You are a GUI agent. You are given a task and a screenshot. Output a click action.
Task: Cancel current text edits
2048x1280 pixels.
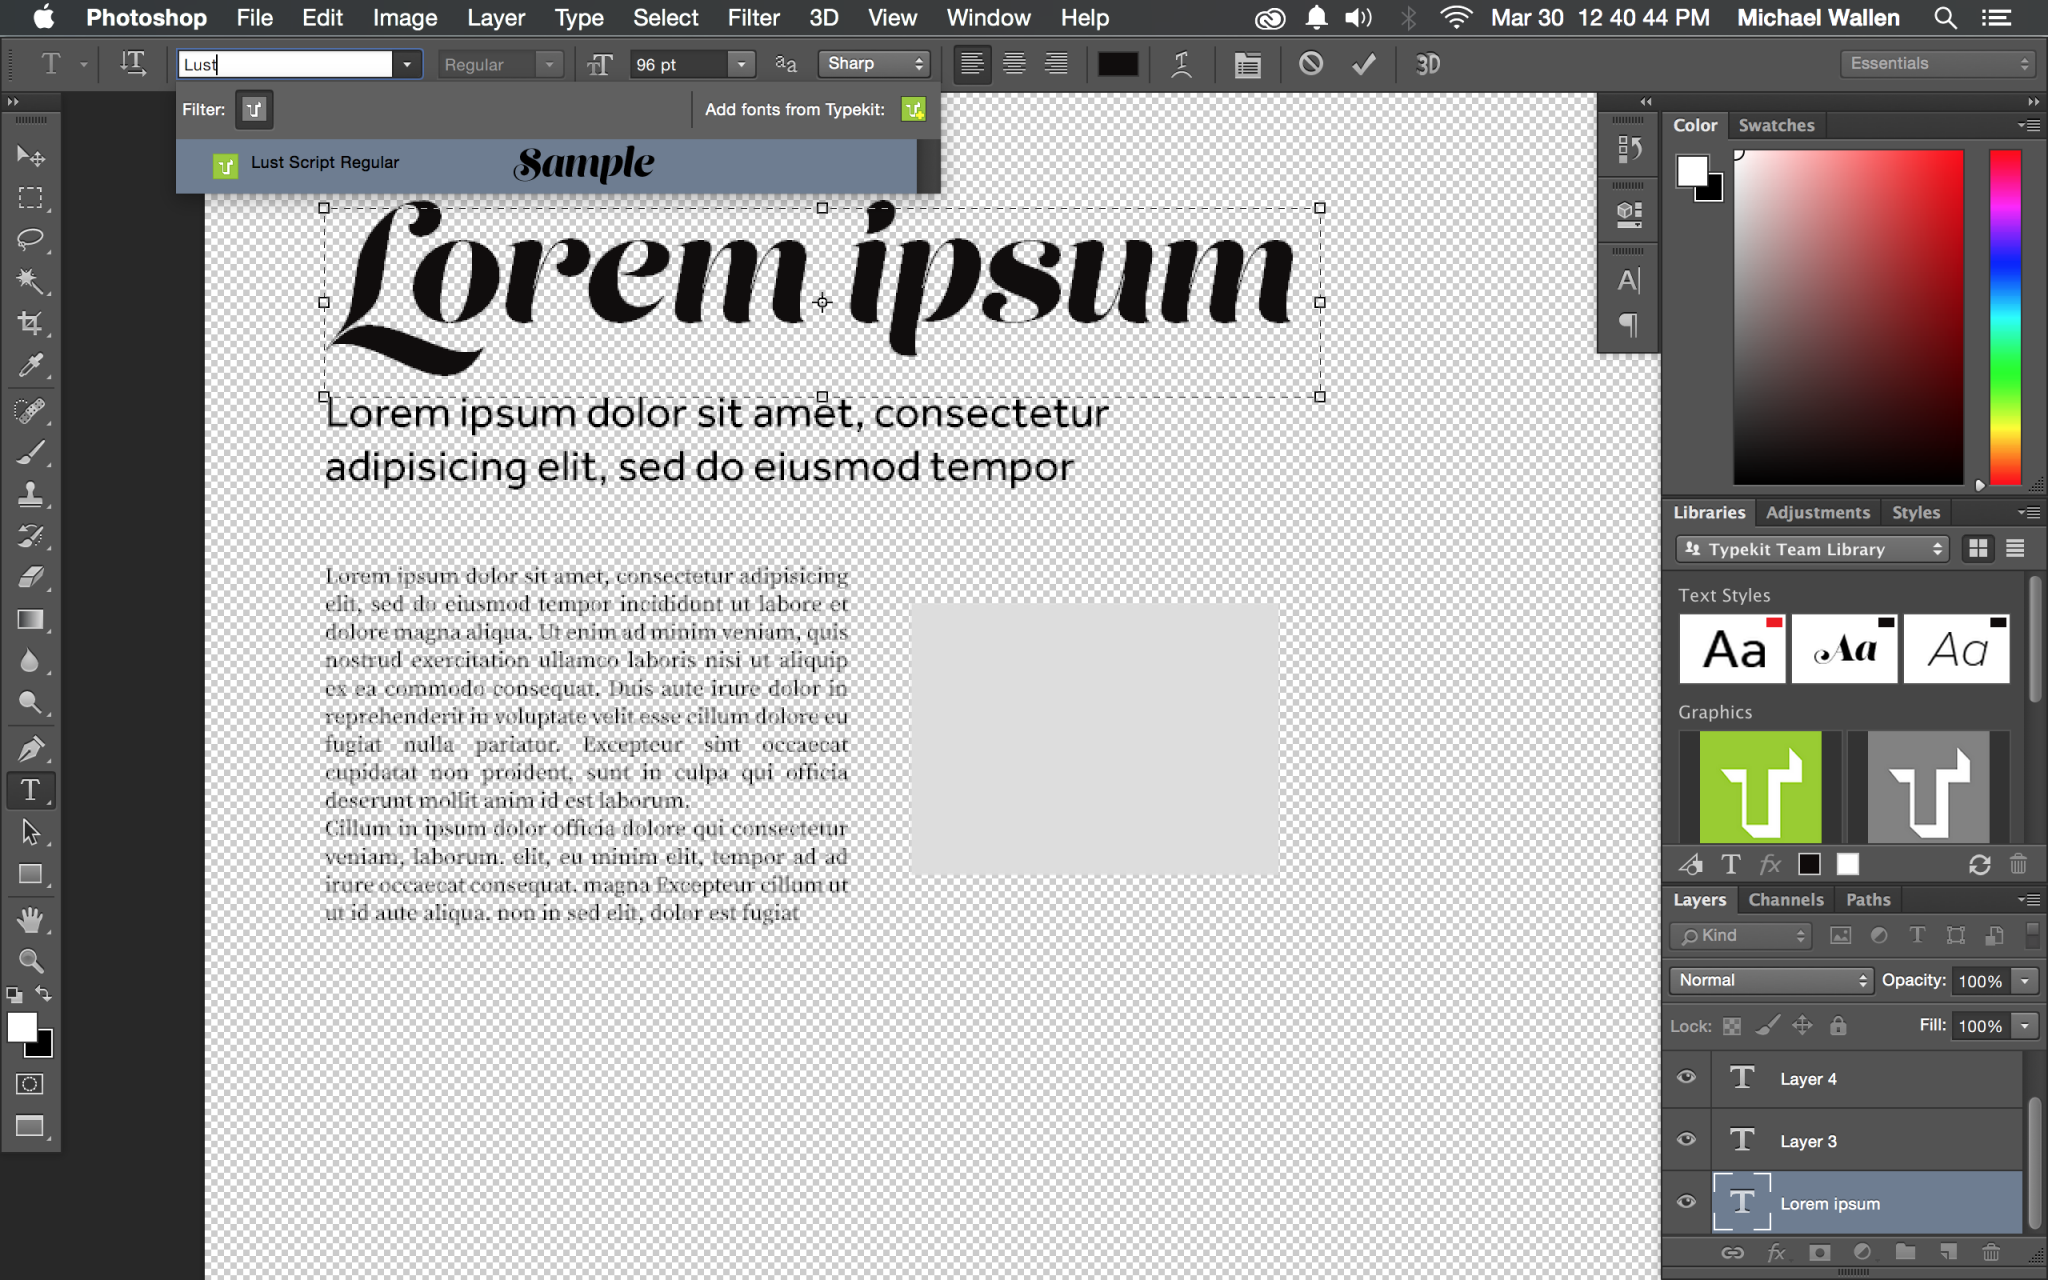coord(1310,64)
